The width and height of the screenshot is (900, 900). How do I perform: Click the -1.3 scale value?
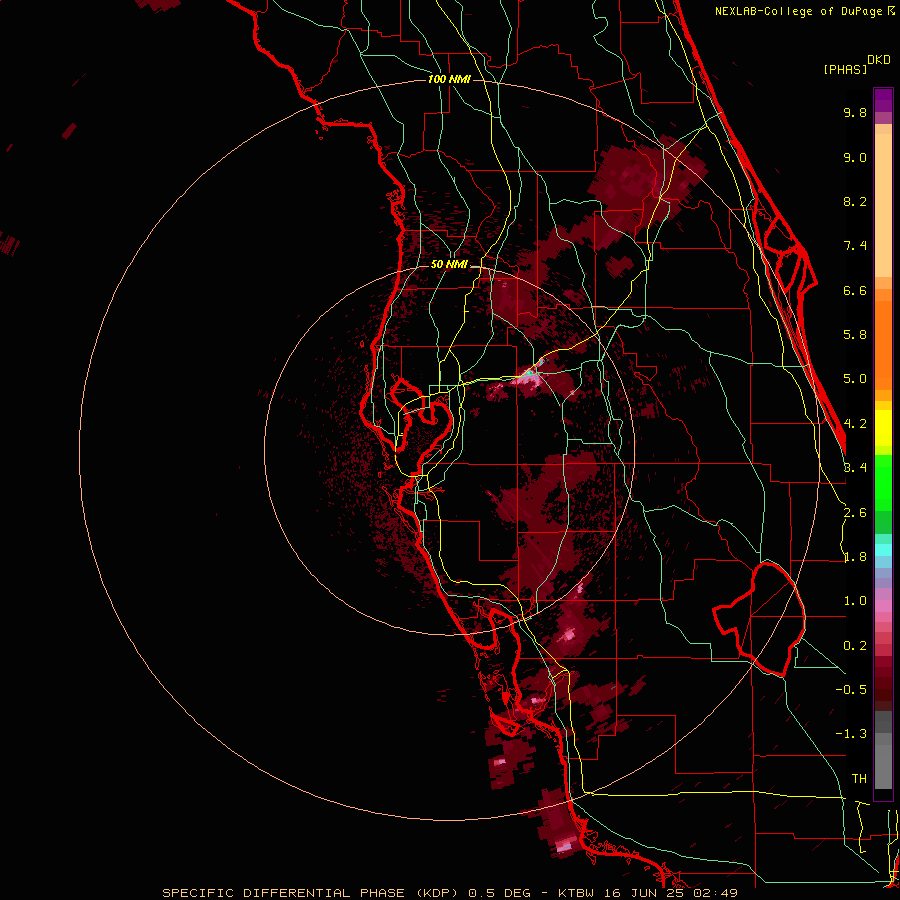851,734
